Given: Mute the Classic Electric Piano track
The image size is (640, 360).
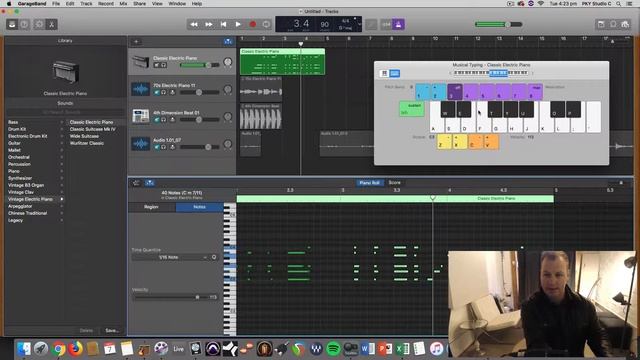Looking at the screenshot, I should 156,65.
